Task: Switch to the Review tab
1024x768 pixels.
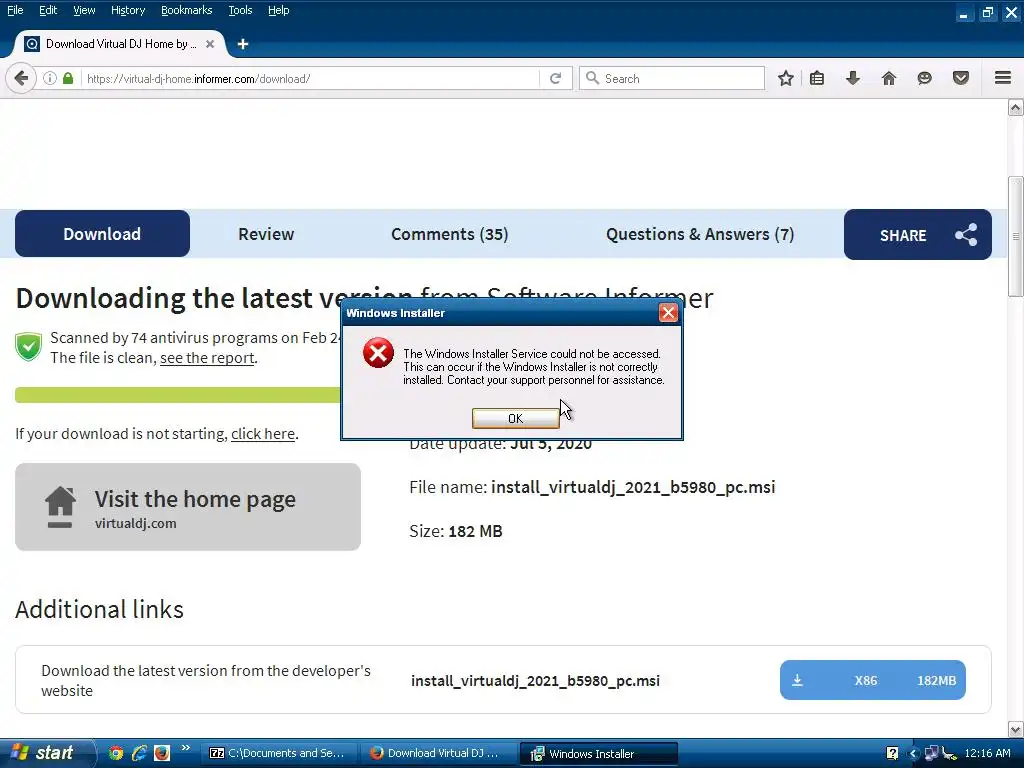Action: (x=266, y=234)
